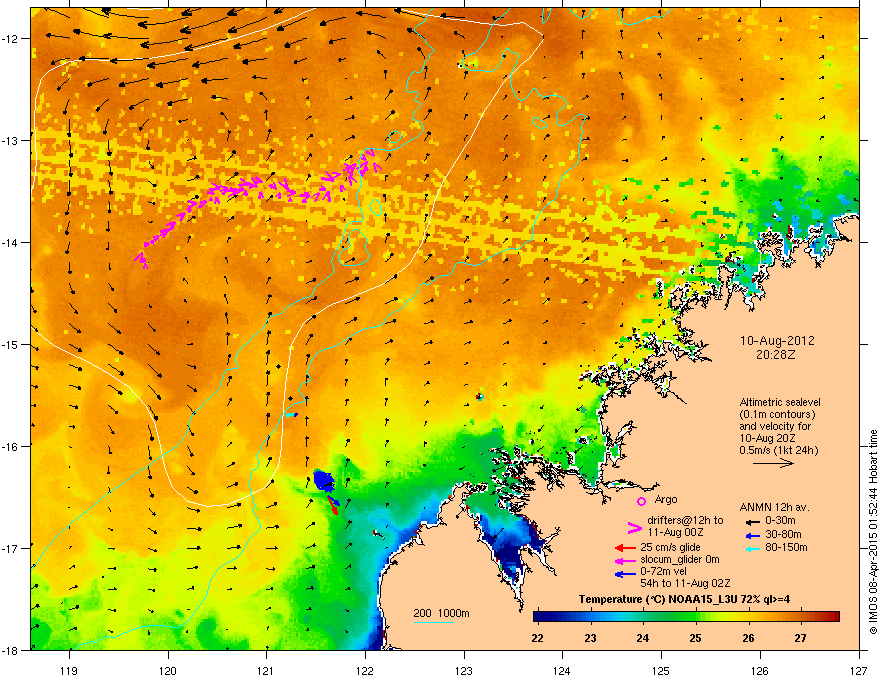Image resolution: width=880 pixels, height=680 pixels.
Task: Click the time label 20:28Z
Action: [776, 355]
